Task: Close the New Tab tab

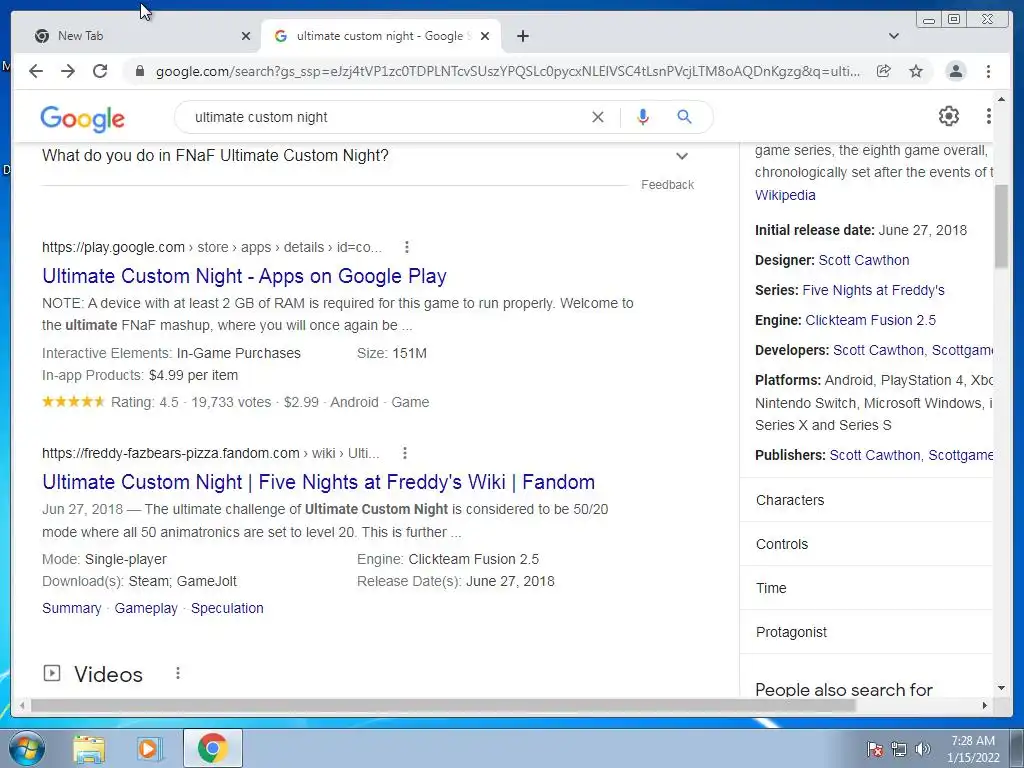Action: coord(246,36)
